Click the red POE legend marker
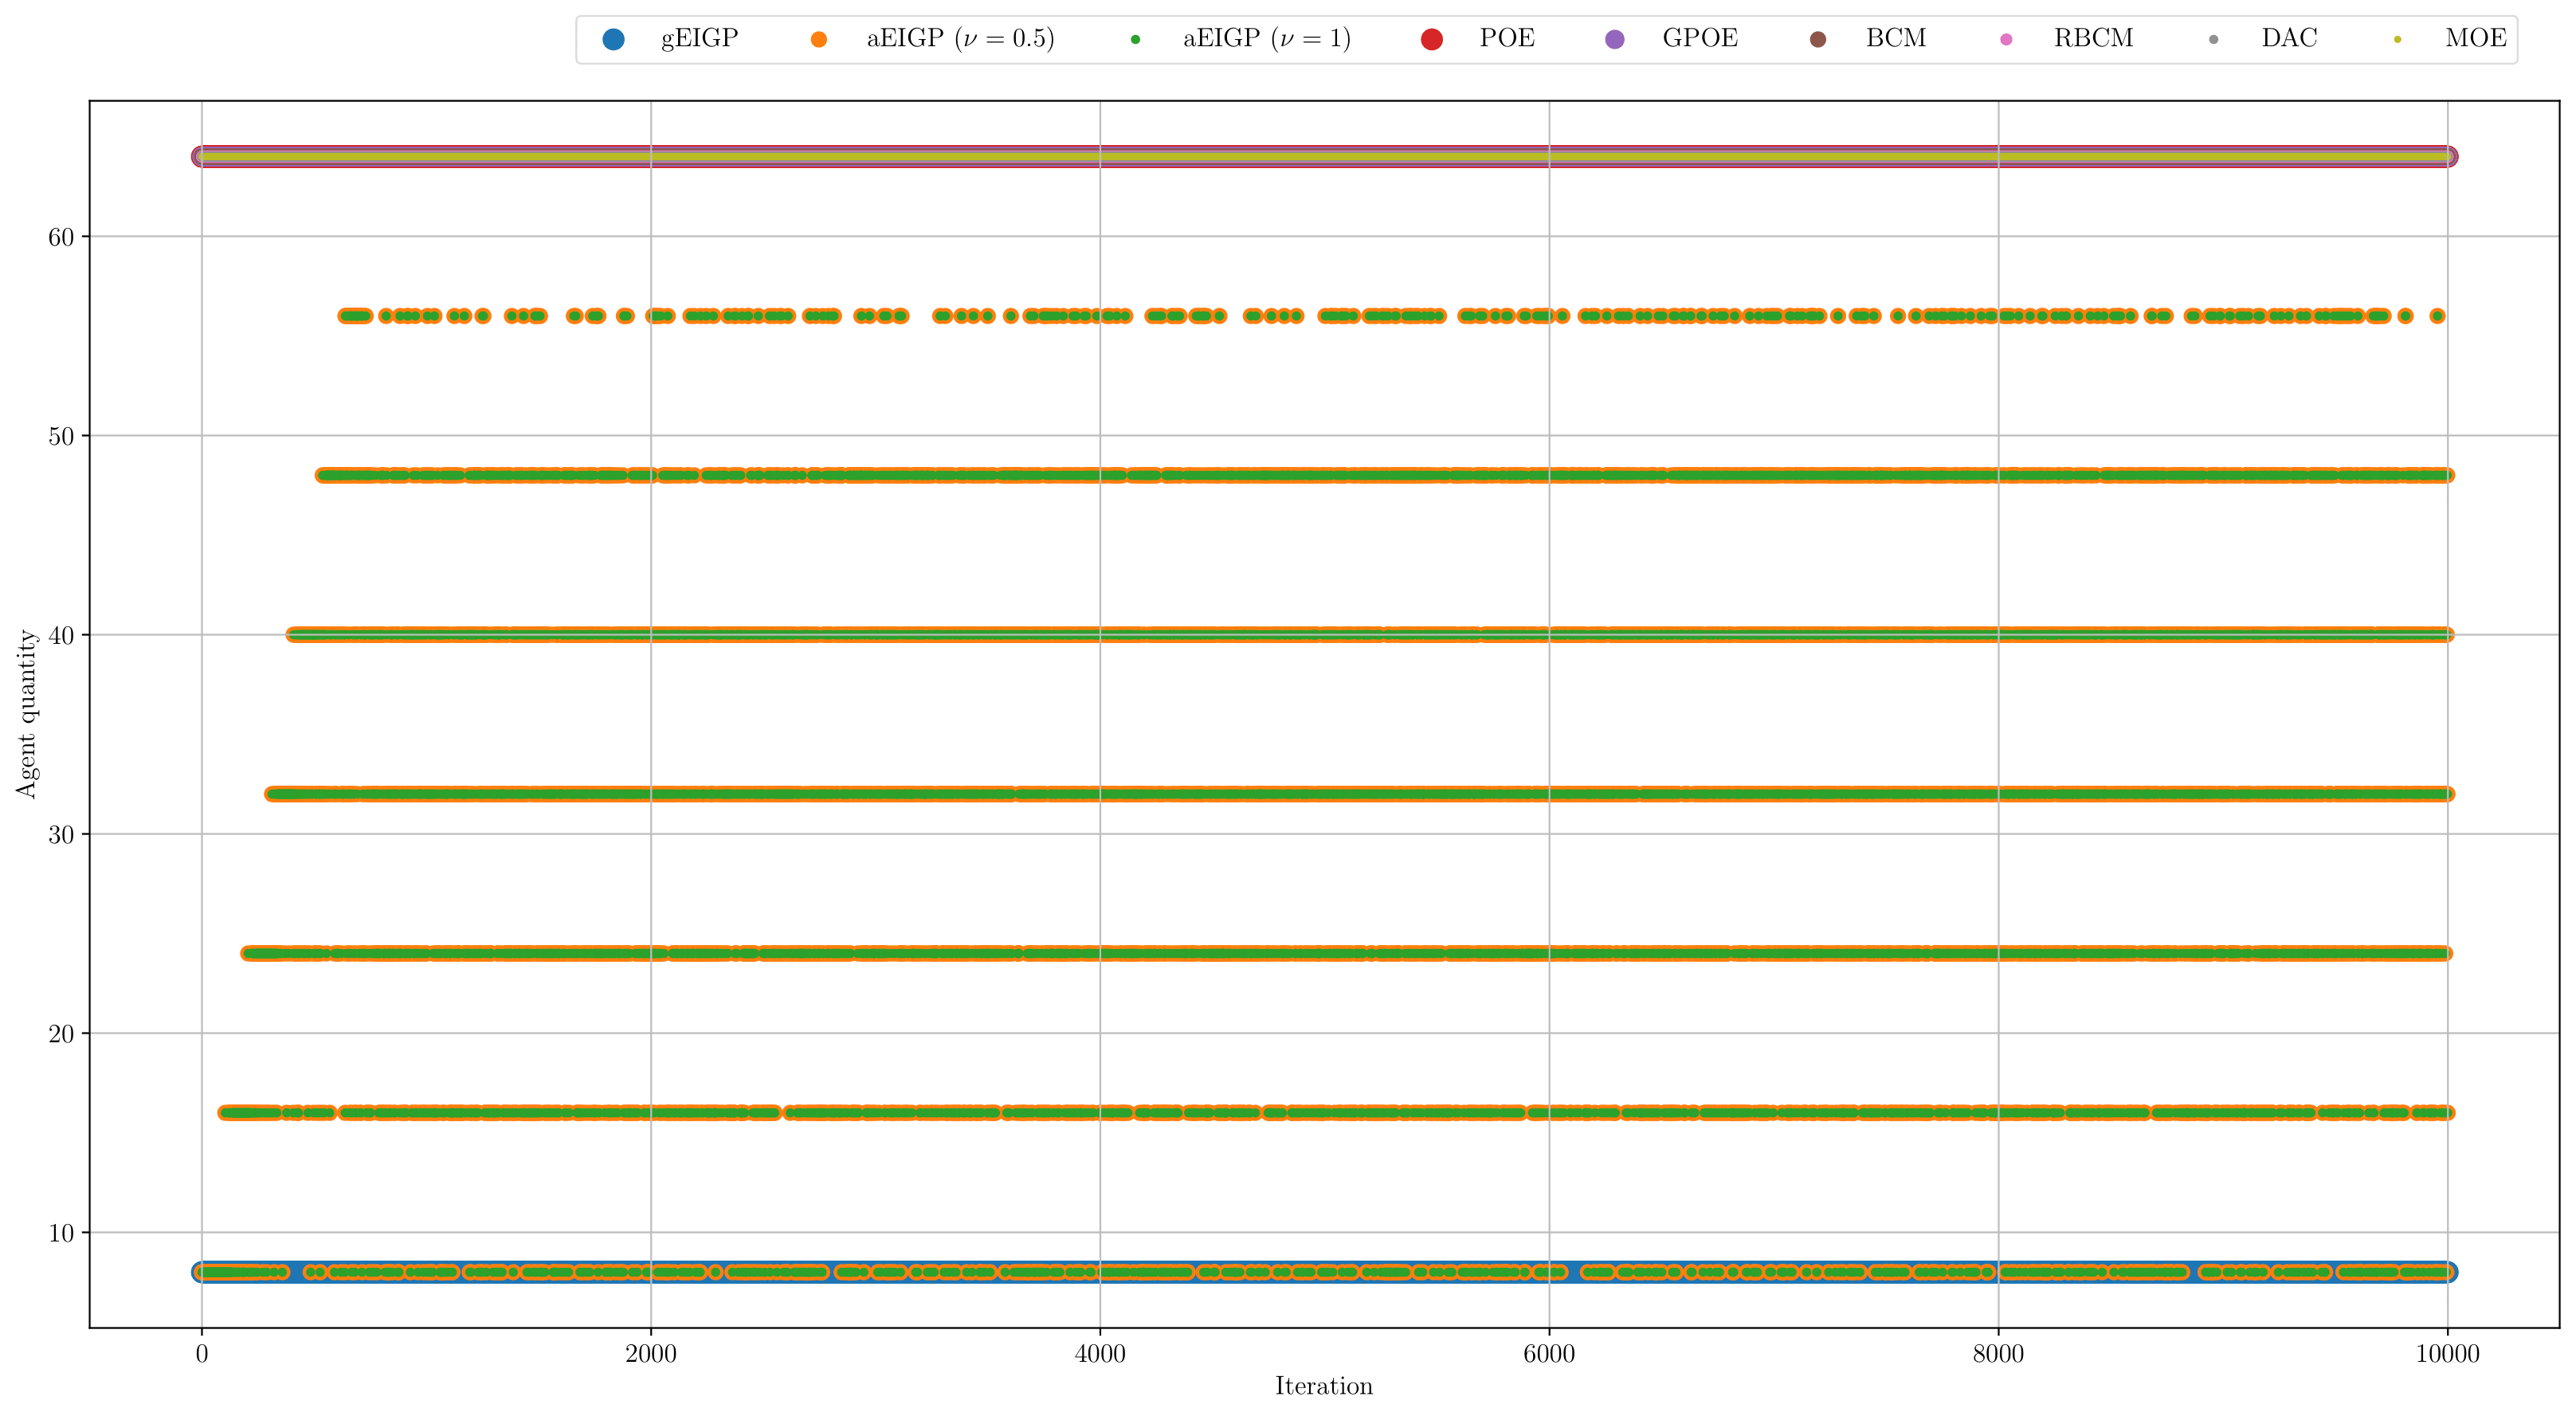The width and height of the screenshot is (2576, 1416). click(1432, 39)
